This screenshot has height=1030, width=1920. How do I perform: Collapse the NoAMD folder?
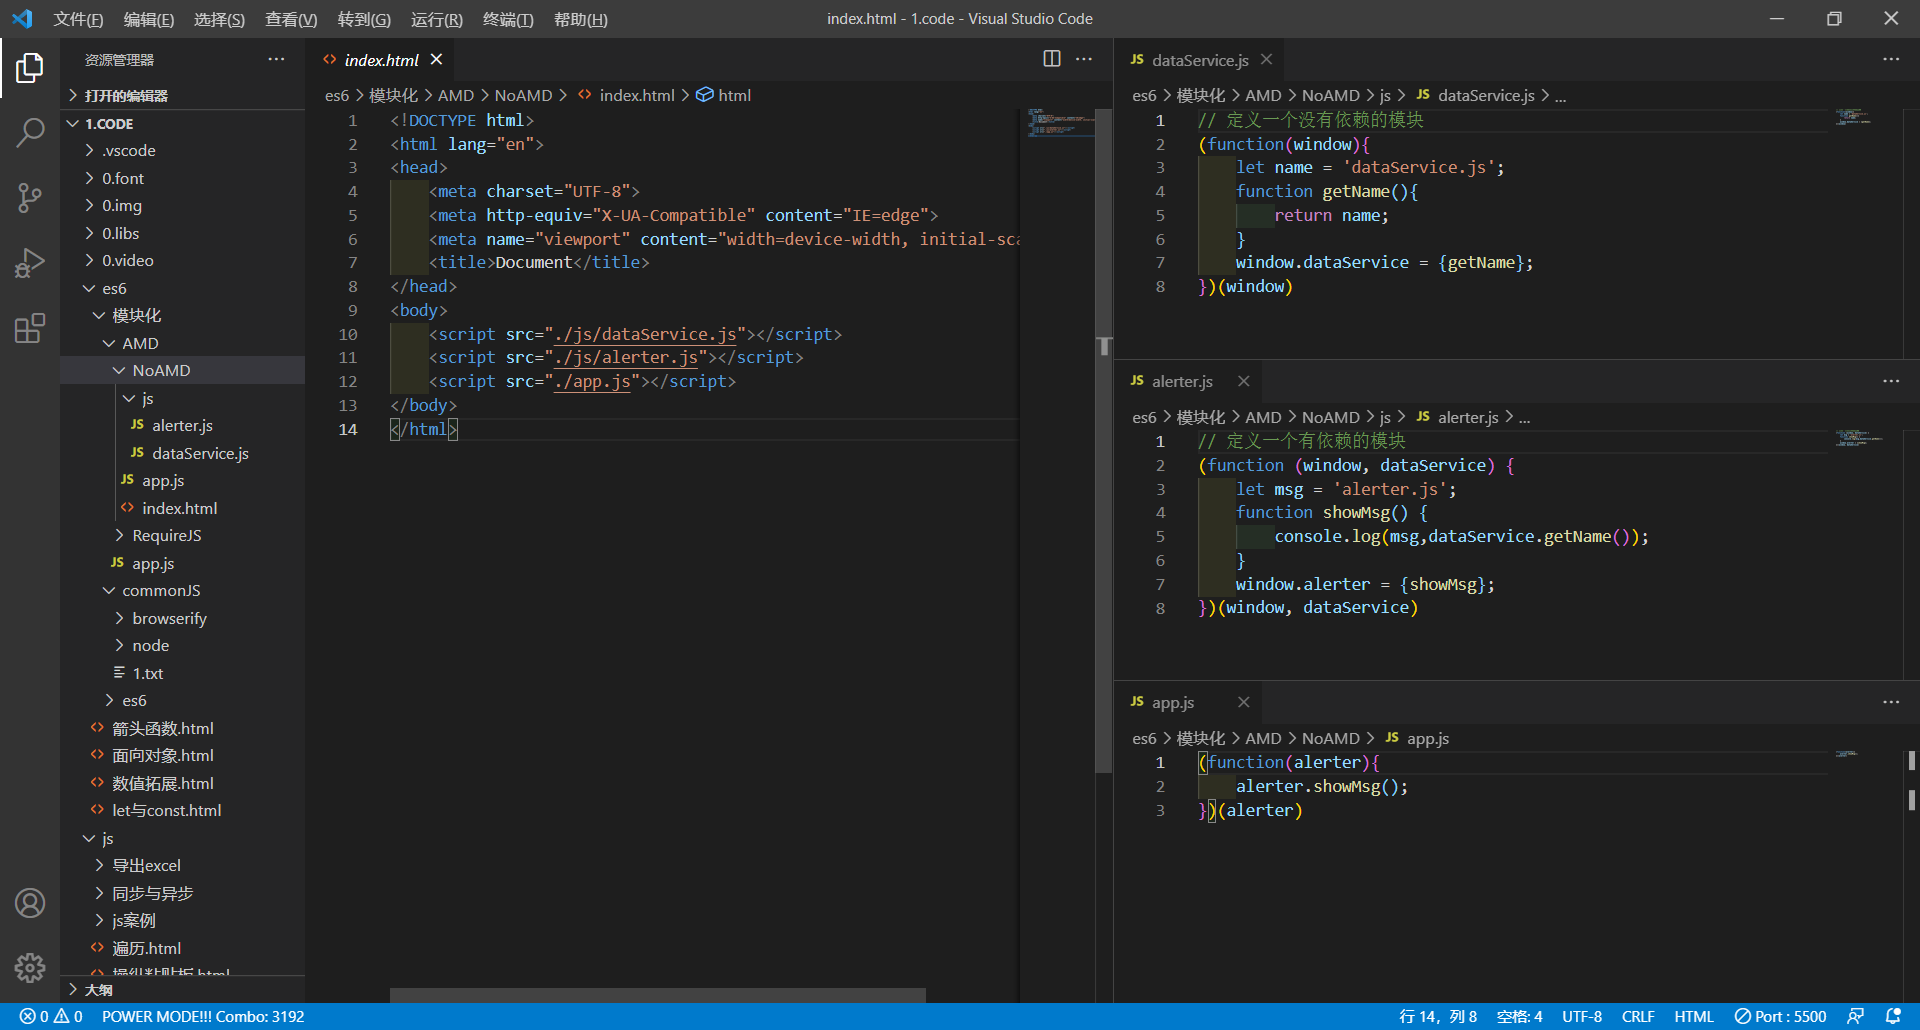pos(182,370)
